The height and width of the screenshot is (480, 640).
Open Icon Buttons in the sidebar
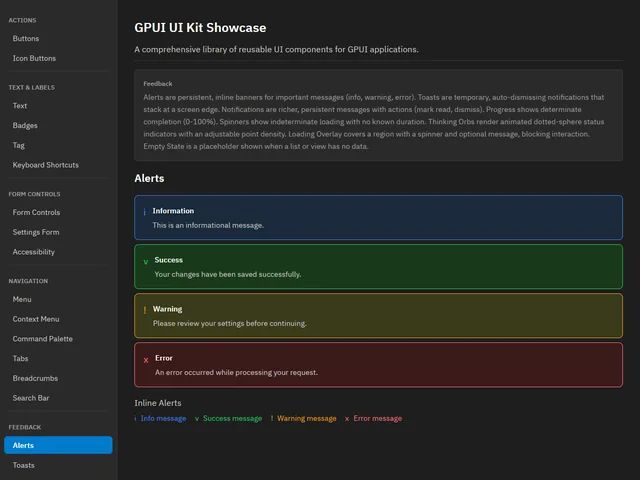tap(58, 58)
